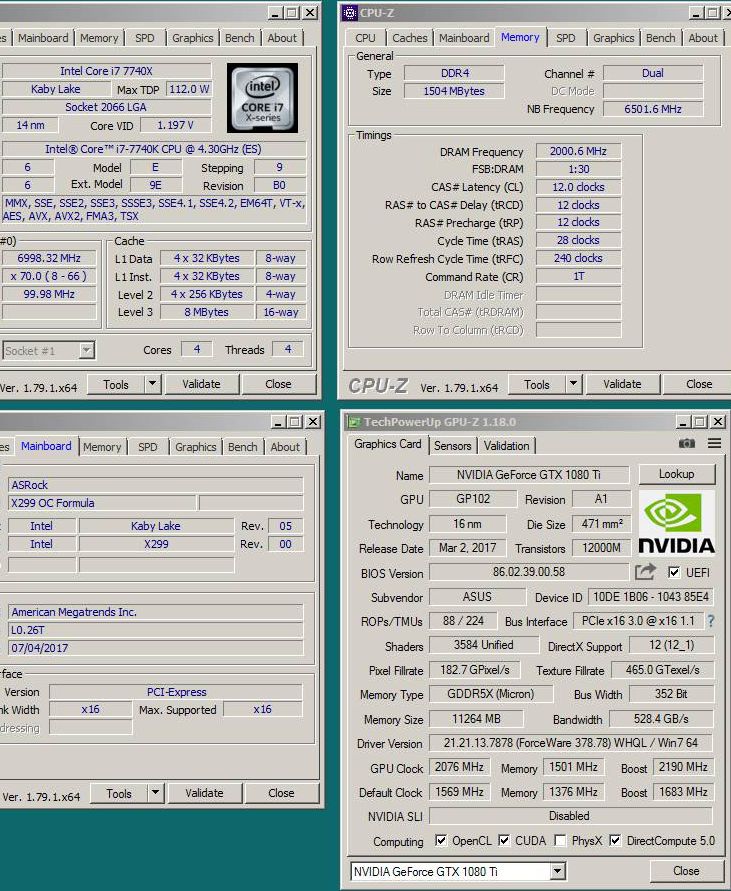731x891 pixels.
Task: Open Tools dropdown arrow in Mainboard window
Action: click(x=155, y=793)
